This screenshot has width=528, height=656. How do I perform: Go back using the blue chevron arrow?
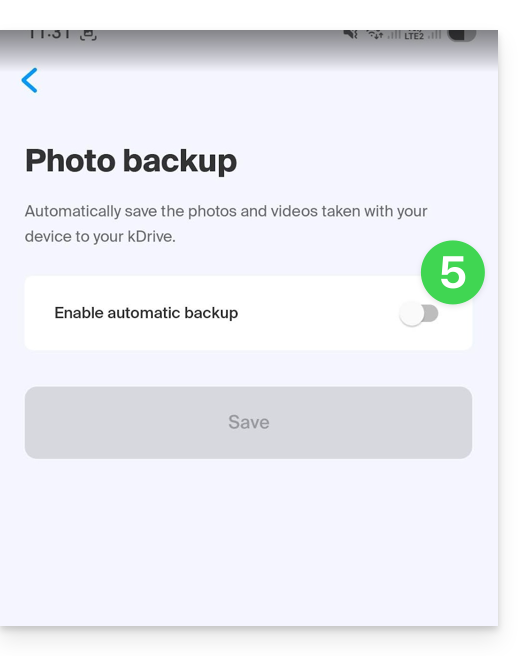pyautogui.click(x=29, y=80)
